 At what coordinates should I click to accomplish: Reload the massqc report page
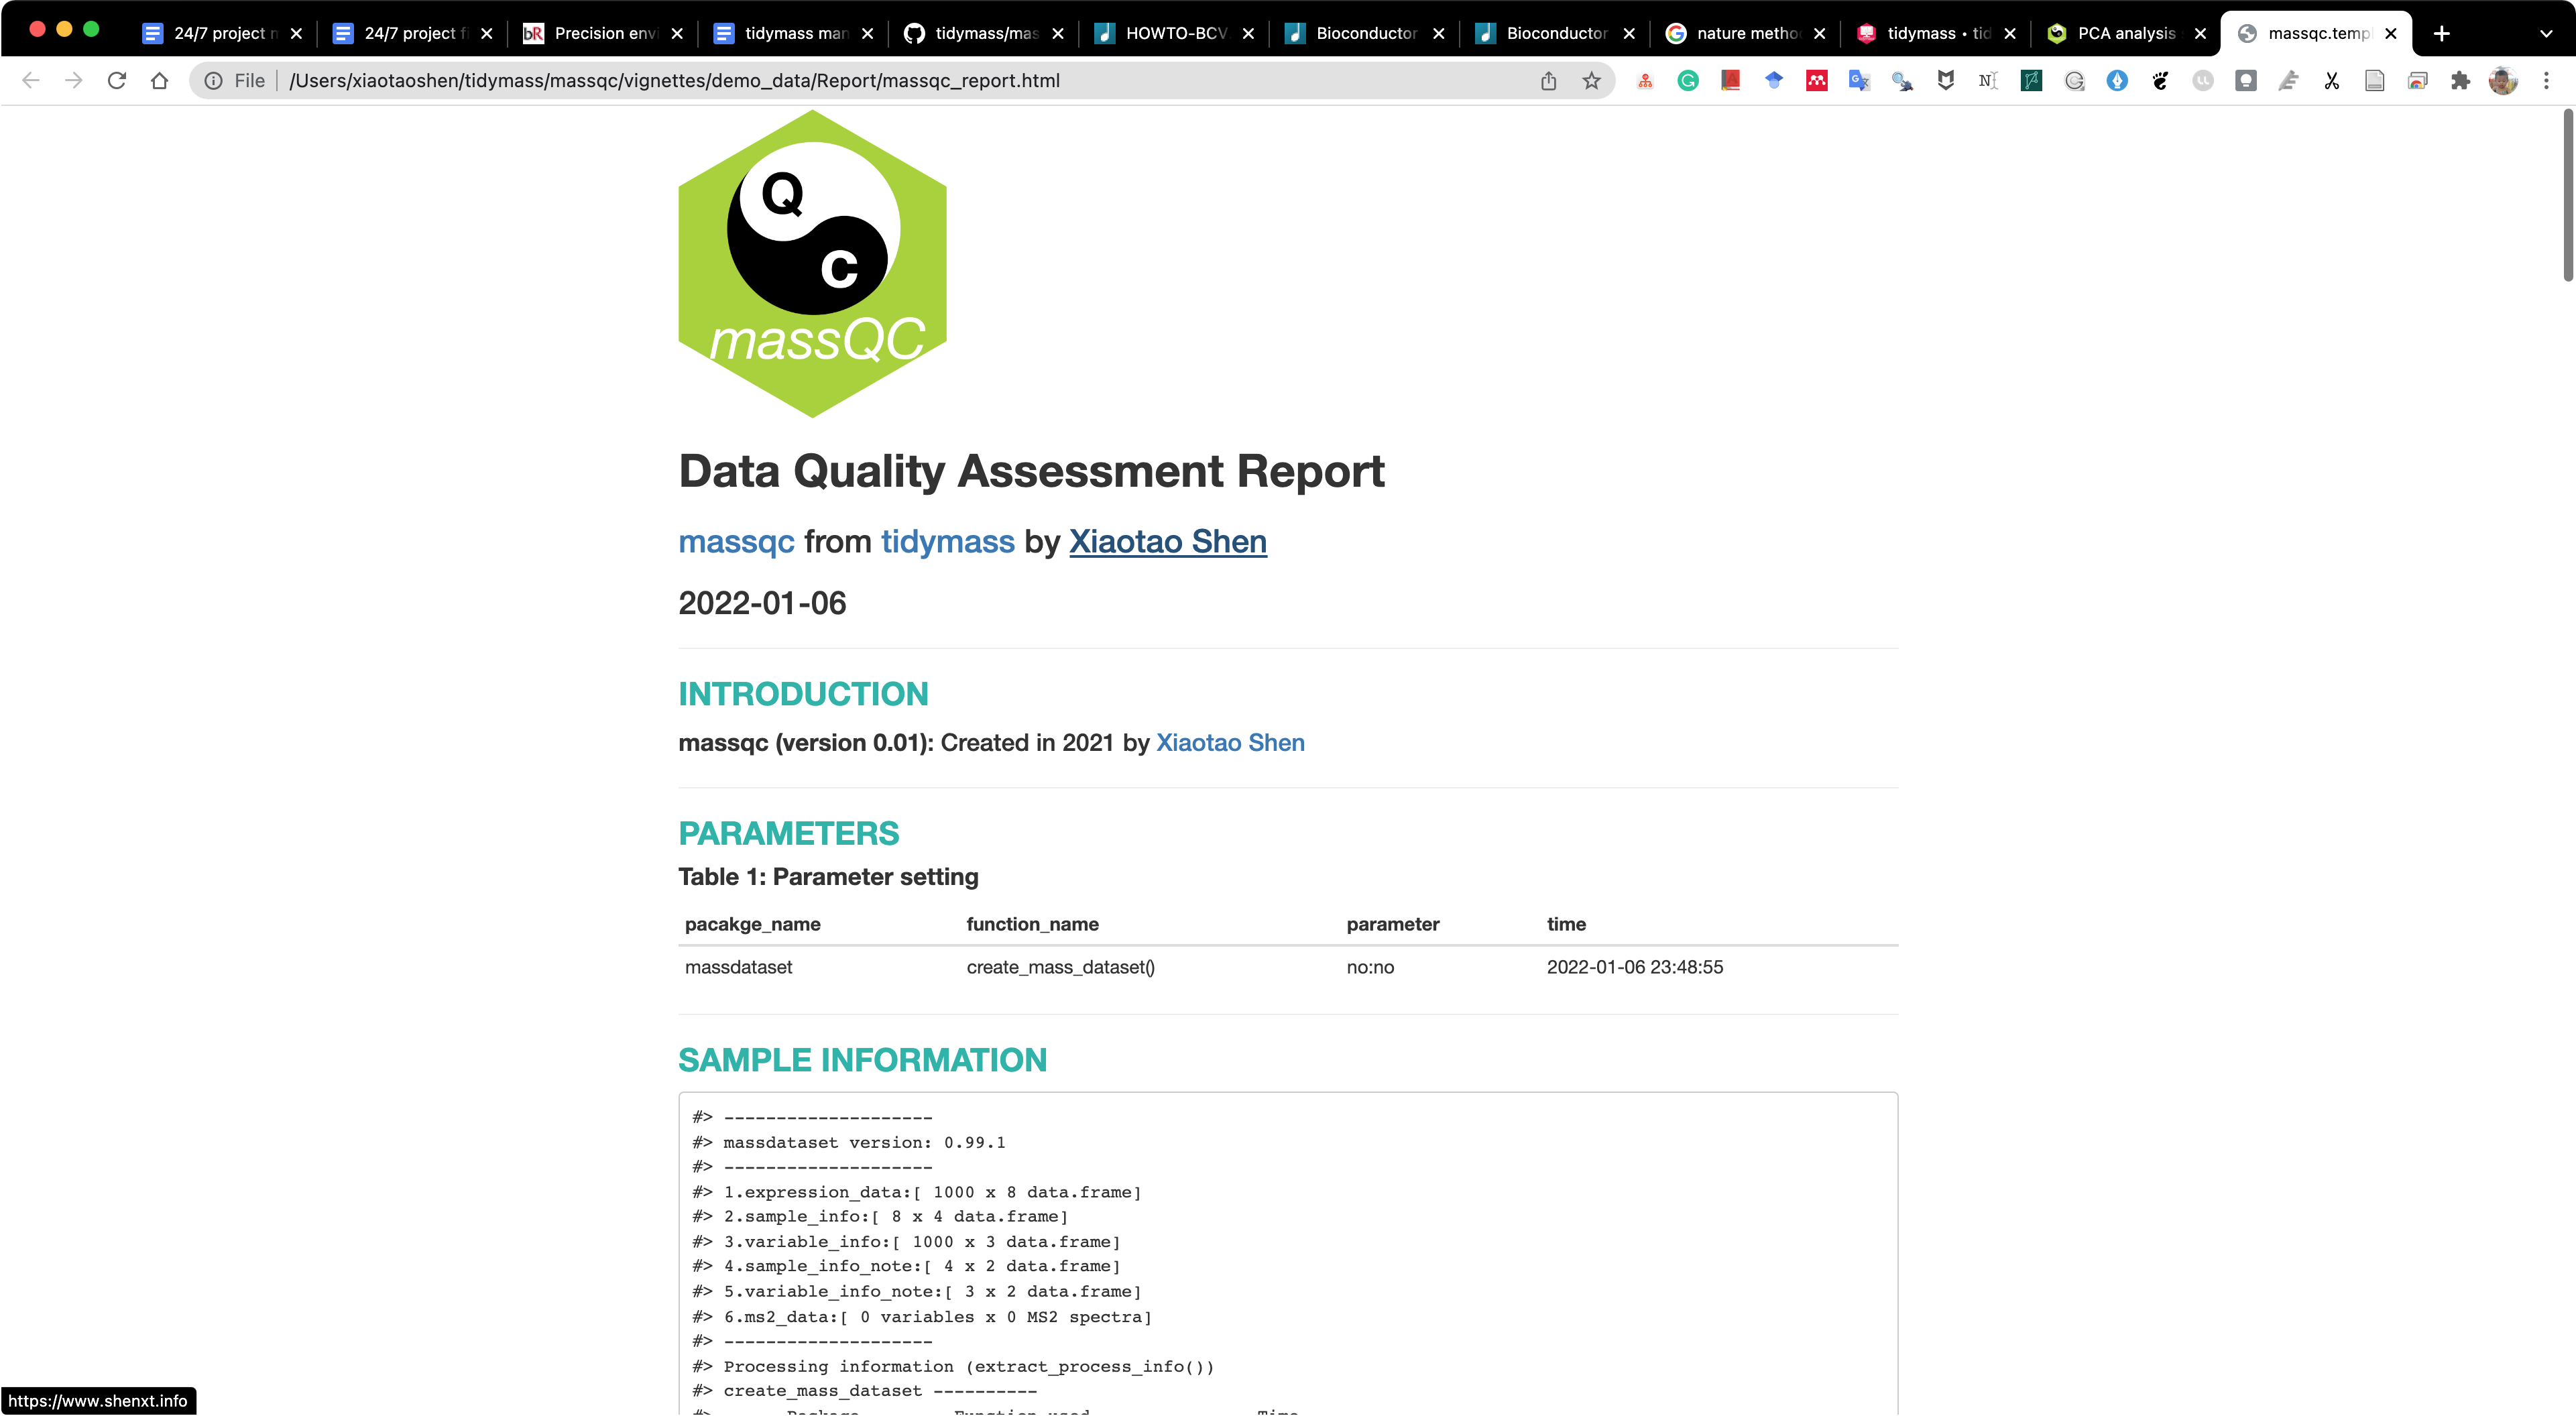pyautogui.click(x=116, y=81)
